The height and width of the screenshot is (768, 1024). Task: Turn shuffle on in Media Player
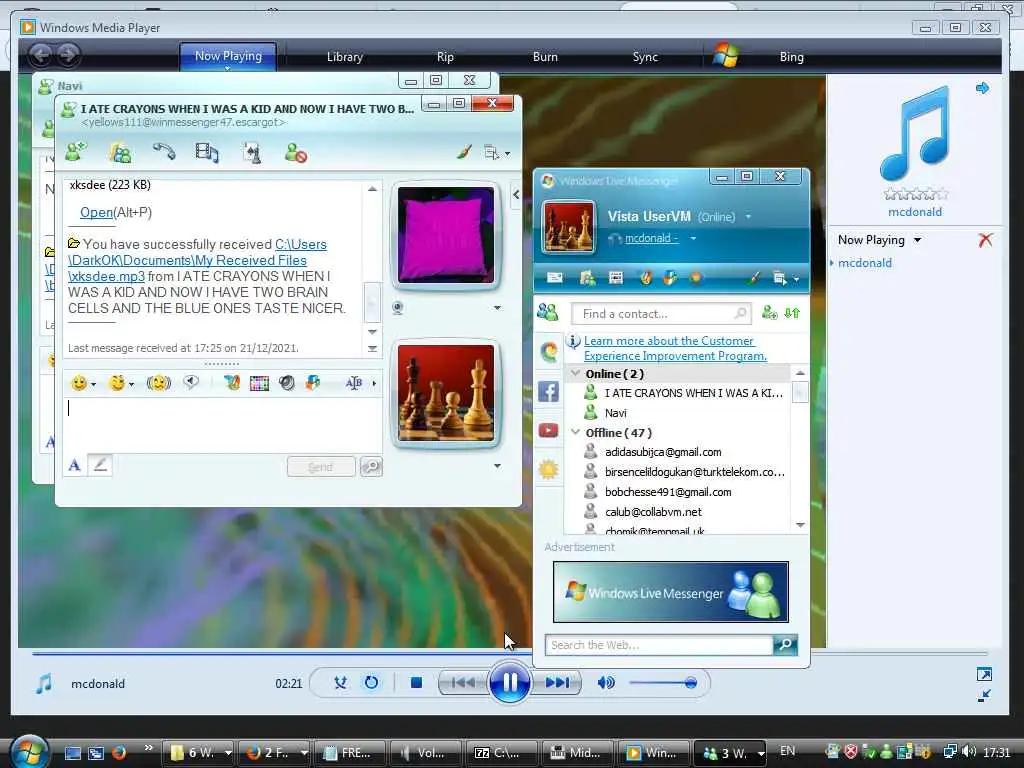[340, 683]
